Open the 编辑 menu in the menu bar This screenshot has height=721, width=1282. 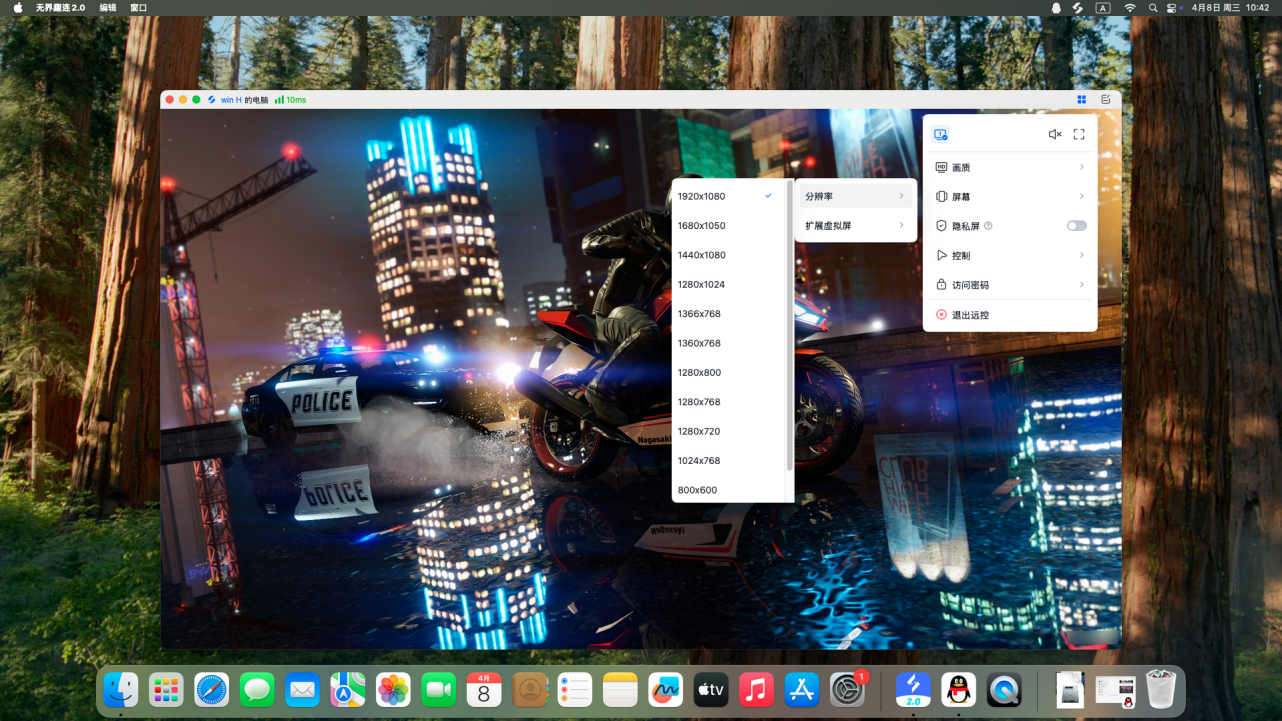coord(108,8)
